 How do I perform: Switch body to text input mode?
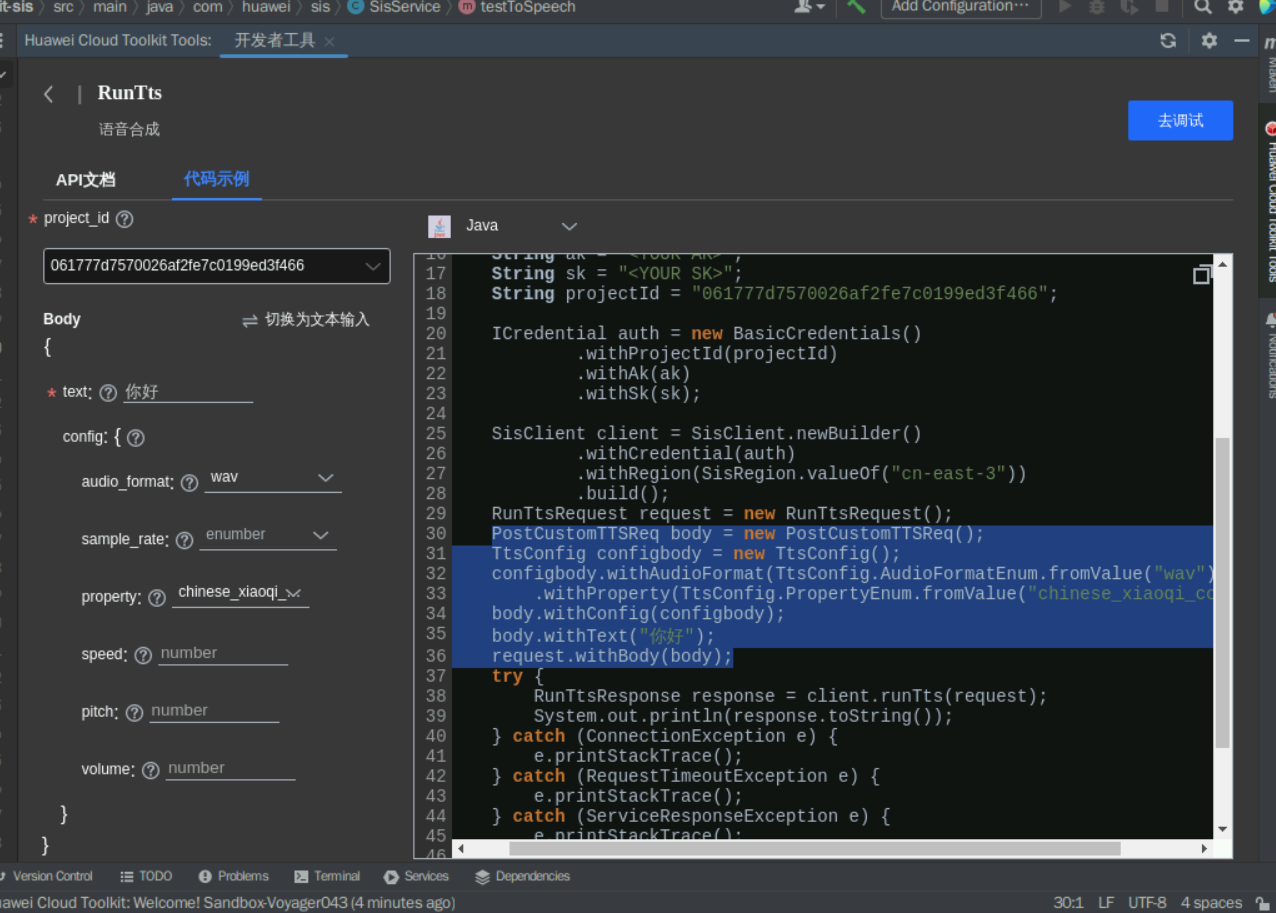(x=306, y=320)
